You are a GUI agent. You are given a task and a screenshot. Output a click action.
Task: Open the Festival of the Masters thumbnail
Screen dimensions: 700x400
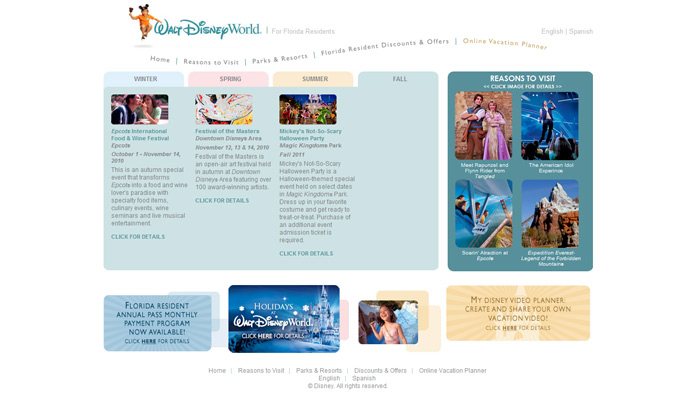click(x=224, y=109)
